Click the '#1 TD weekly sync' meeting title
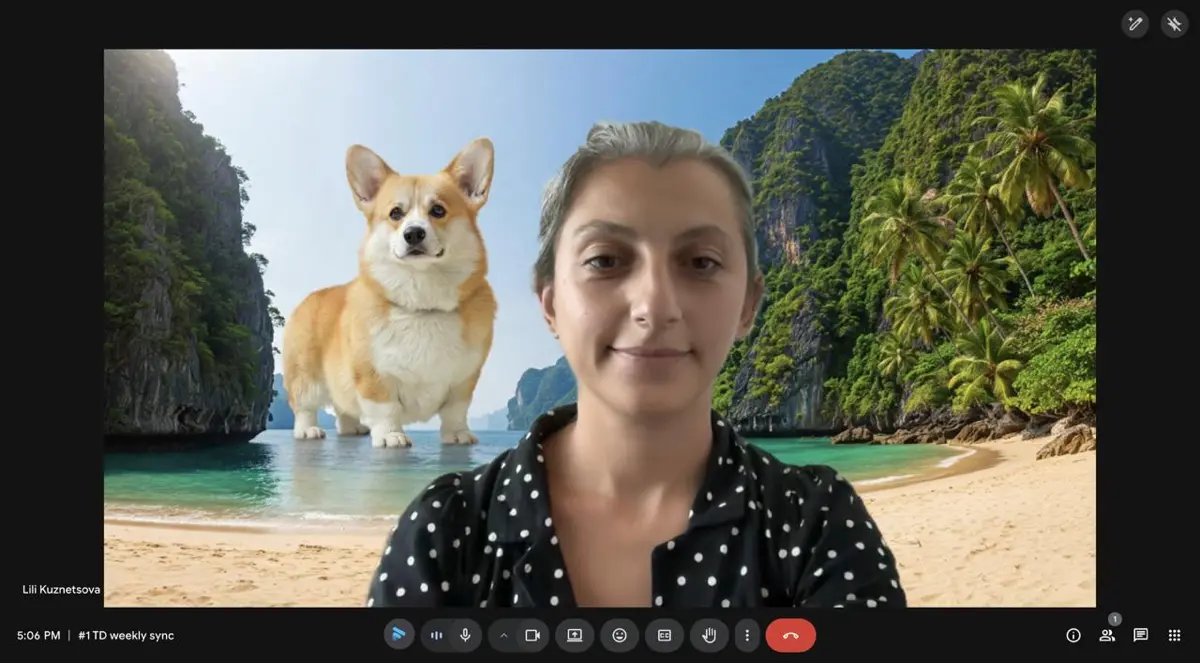The width and height of the screenshot is (1200, 663). [126, 635]
